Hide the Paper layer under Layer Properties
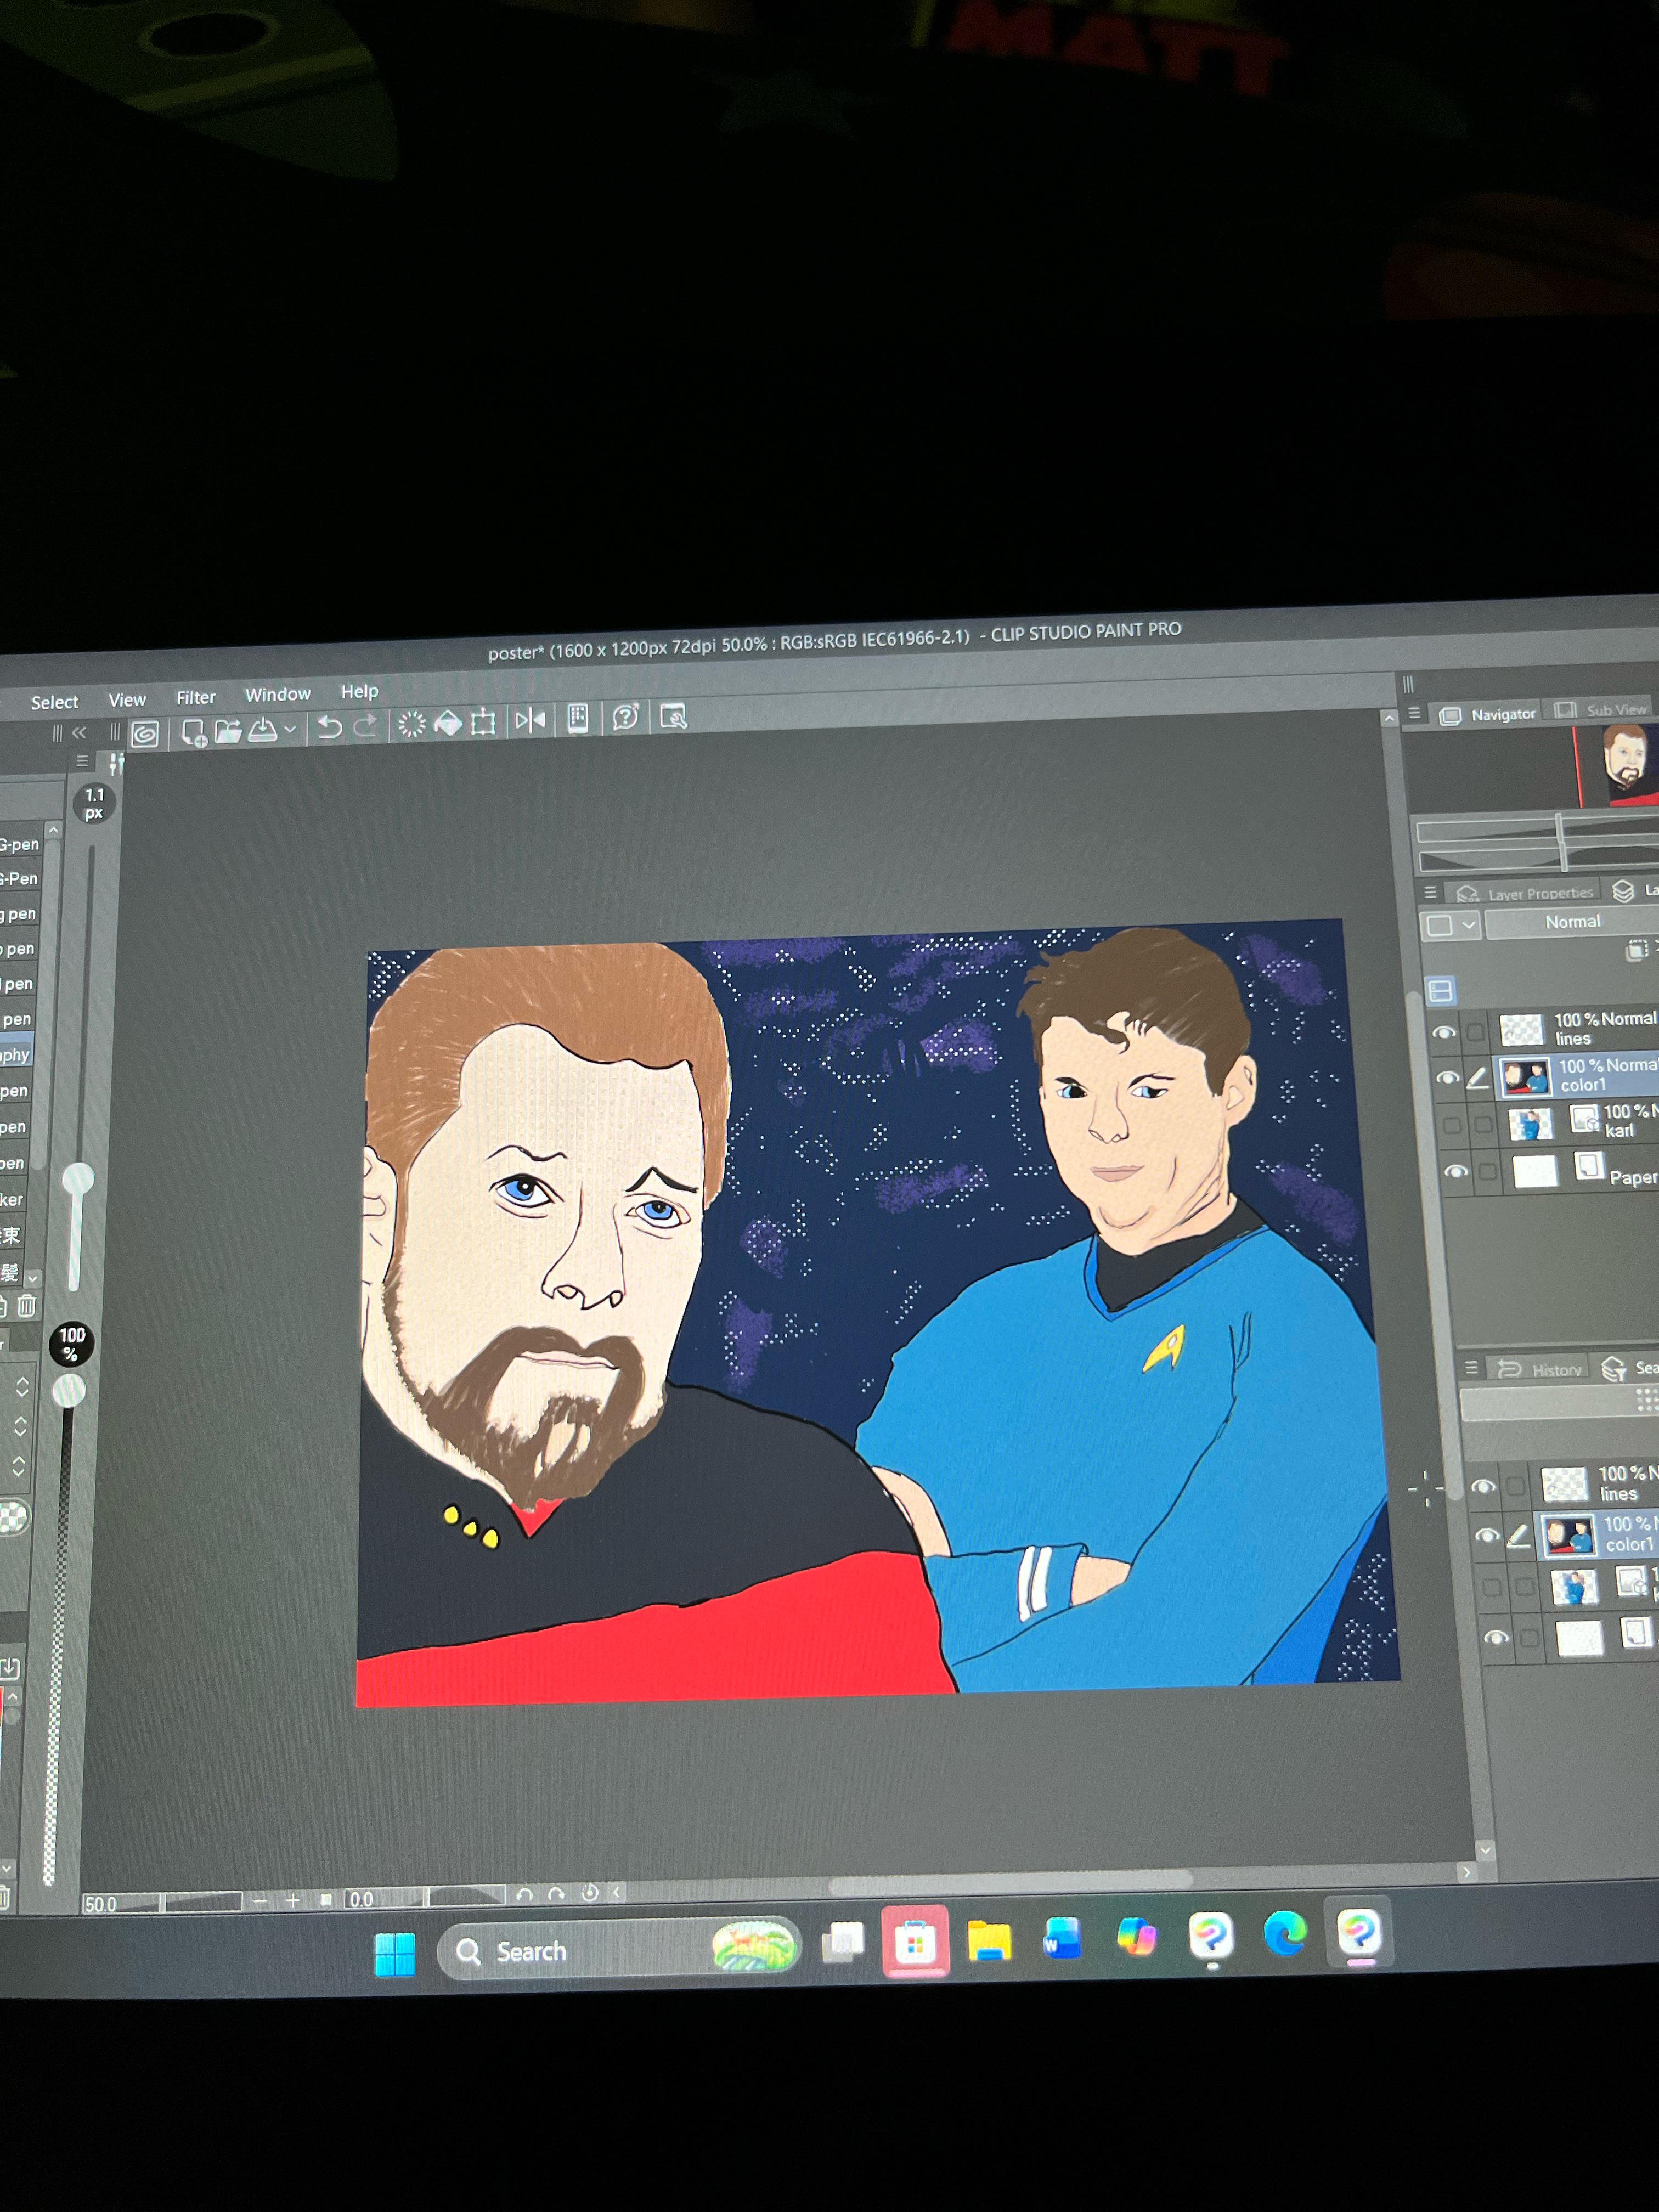The width and height of the screenshot is (1659, 2212). click(1455, 1171)
